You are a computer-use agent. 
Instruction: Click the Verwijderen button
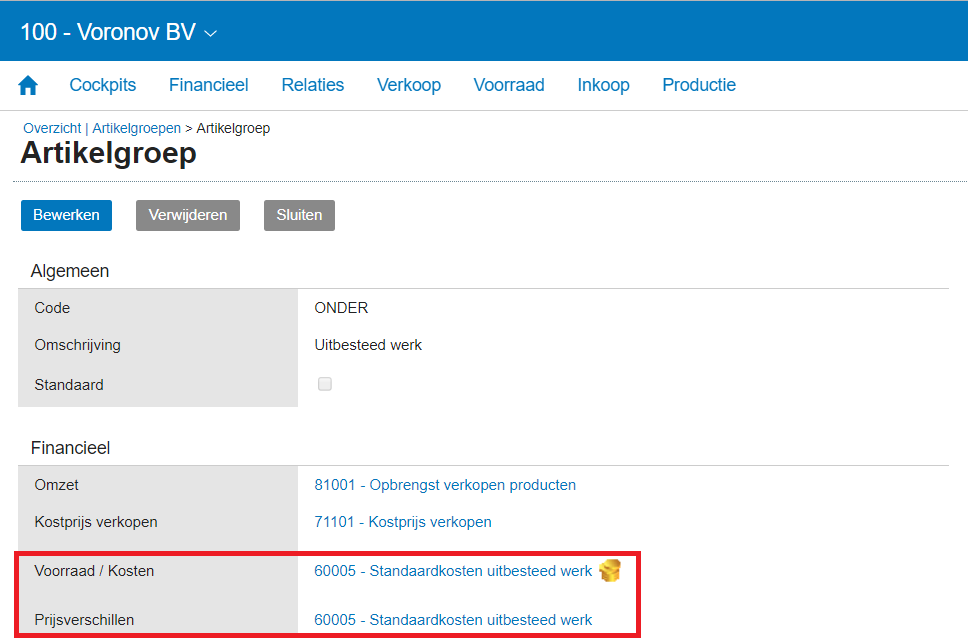(187, 215)
